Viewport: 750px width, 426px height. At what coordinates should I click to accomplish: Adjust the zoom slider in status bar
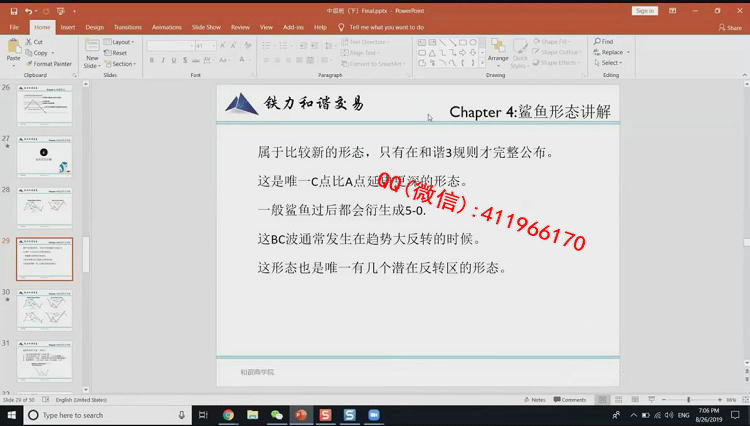(x=691, y=400)
